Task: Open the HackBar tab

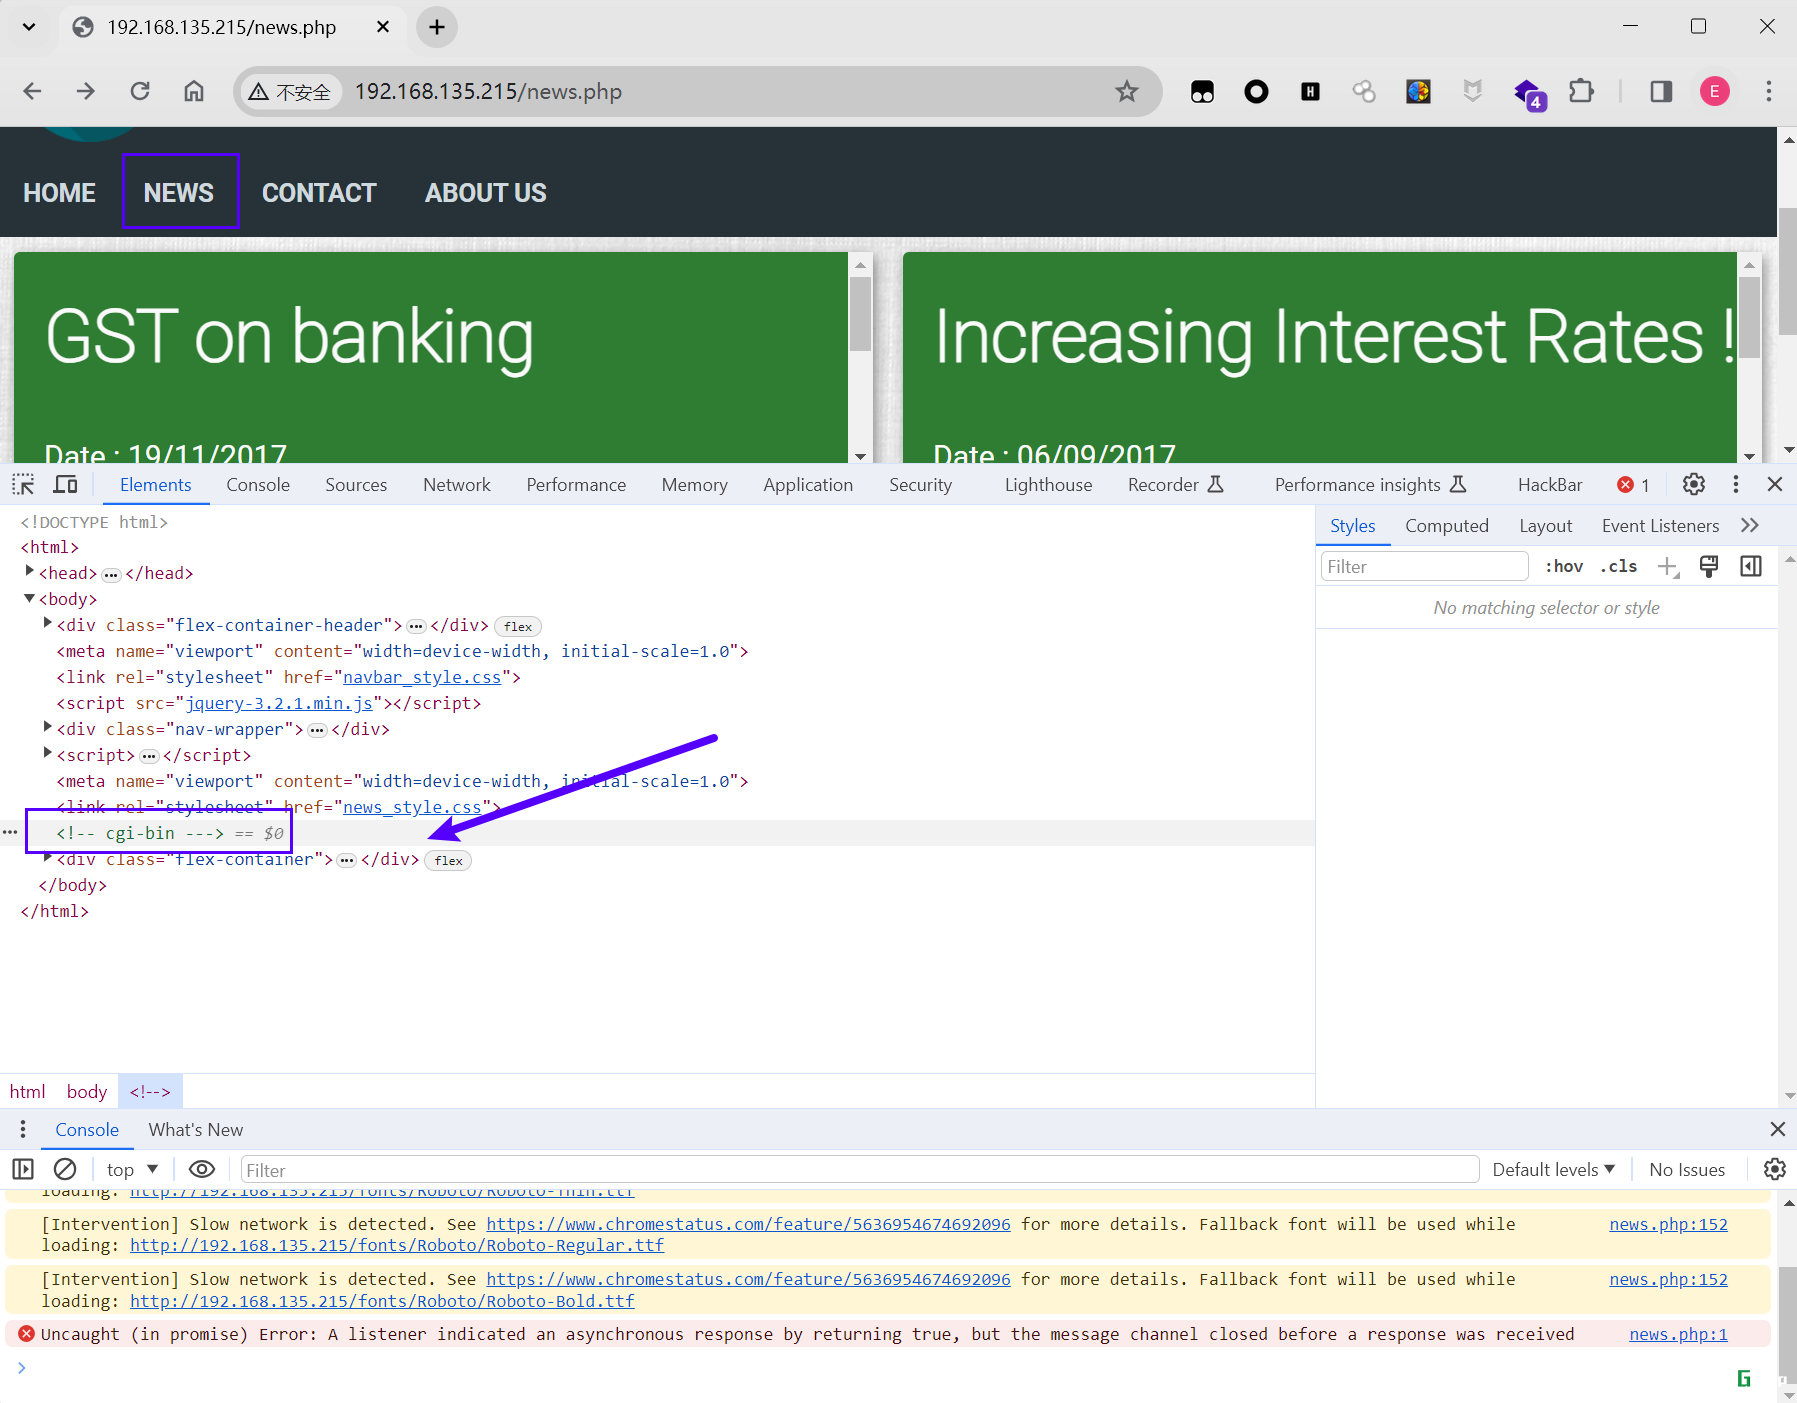Action: [x=1550, y=485]
